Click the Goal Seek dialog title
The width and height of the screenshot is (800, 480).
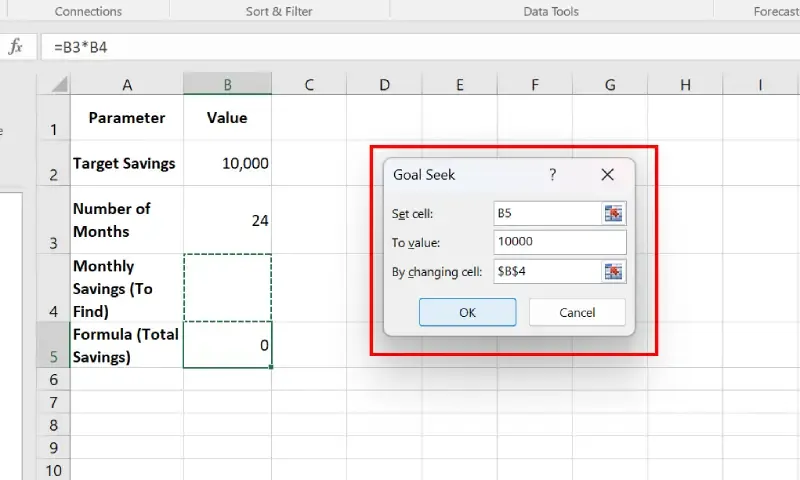423,175
